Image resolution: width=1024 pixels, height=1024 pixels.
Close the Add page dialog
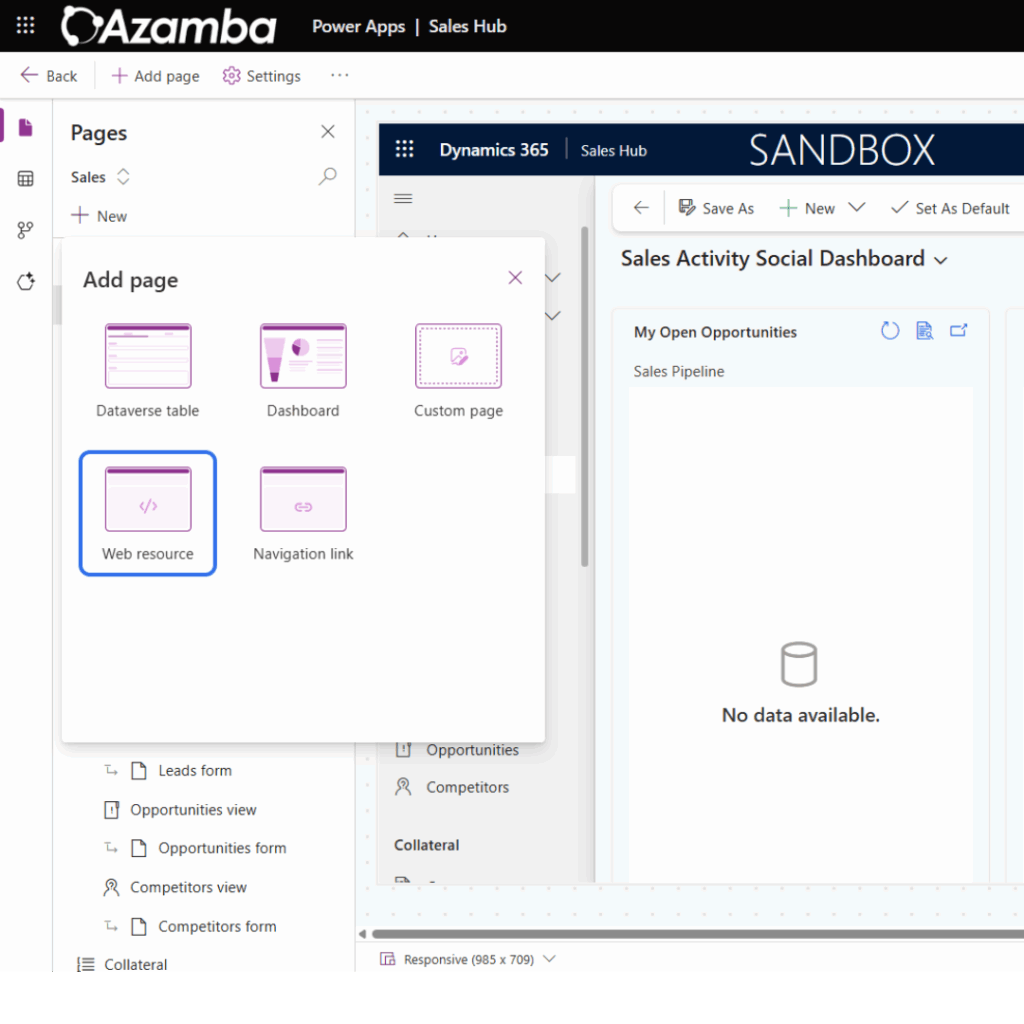[515, 278]
